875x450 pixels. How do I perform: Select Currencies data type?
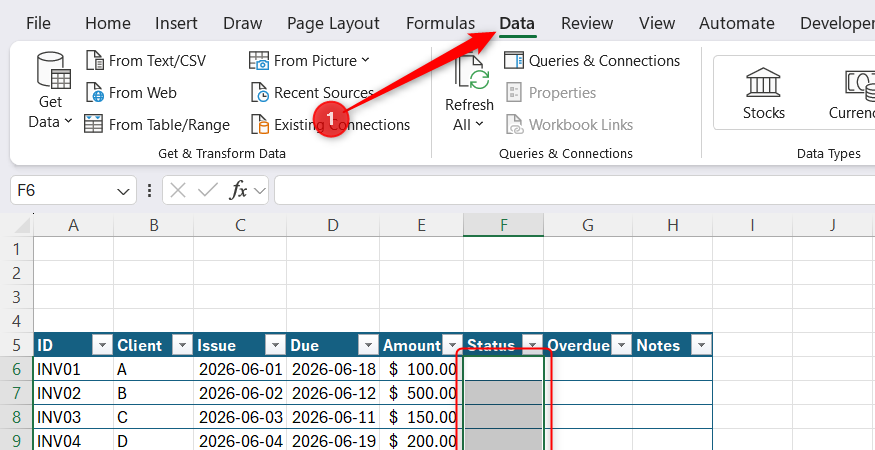[x=852, y=94]
